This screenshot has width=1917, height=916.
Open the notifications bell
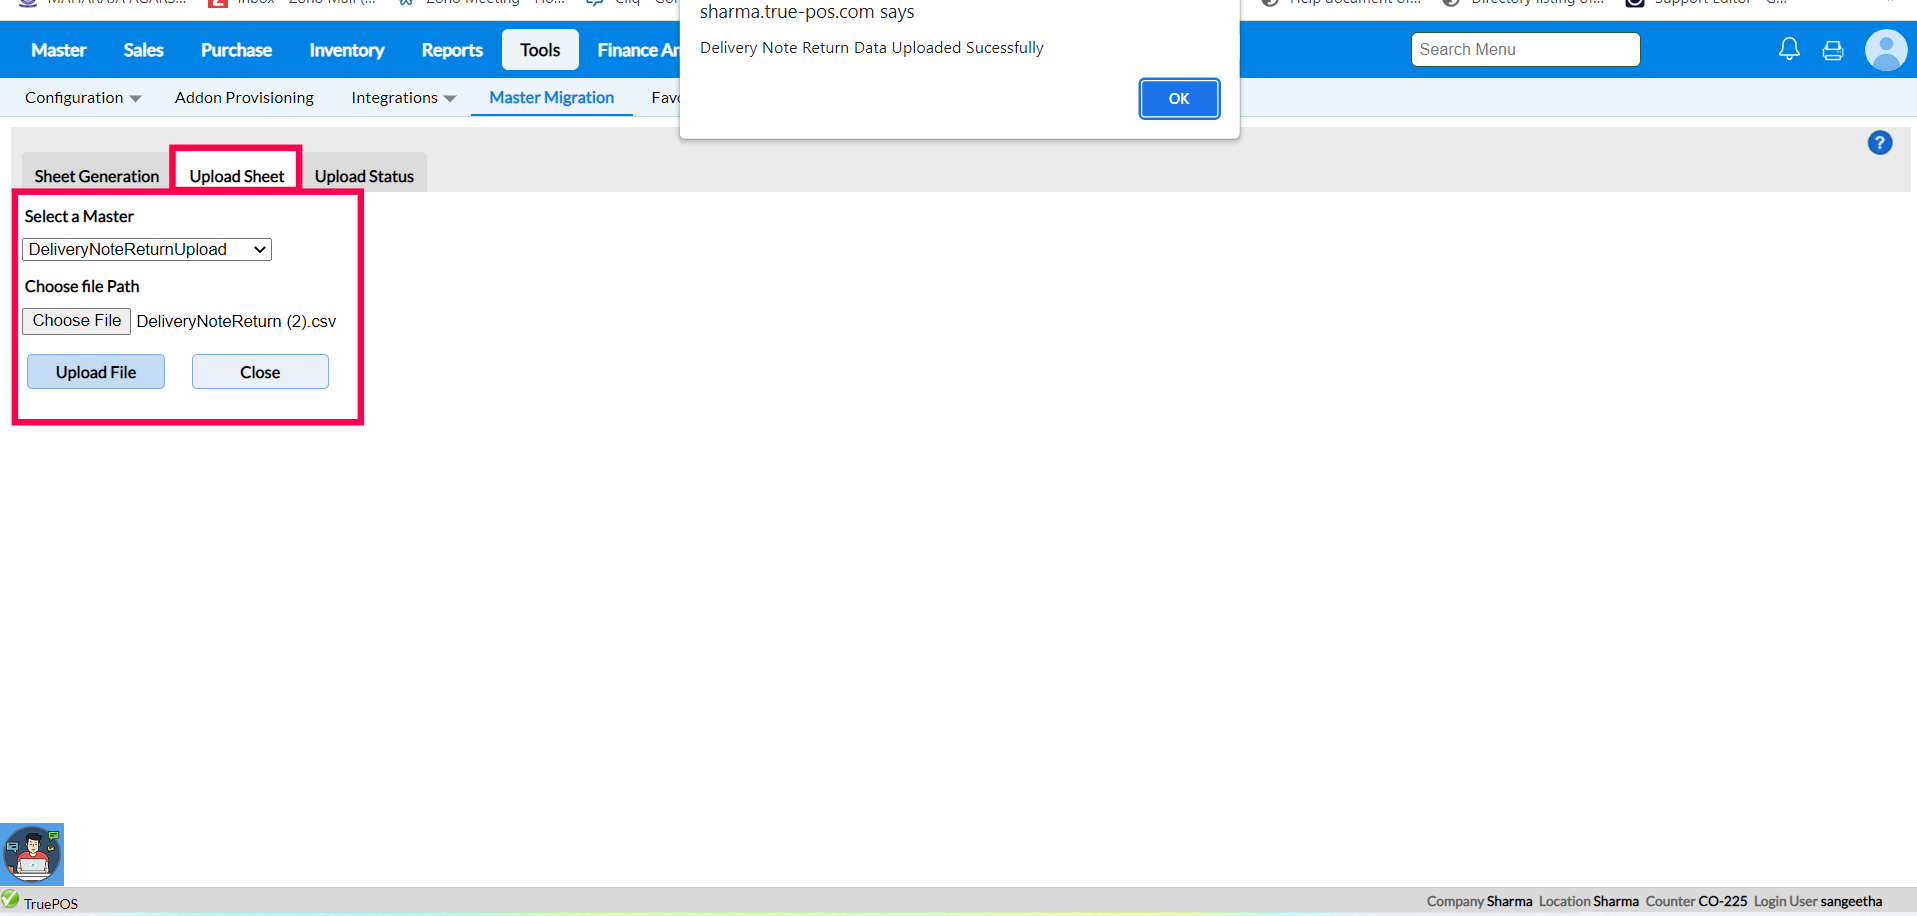(x=1789, y=49)
